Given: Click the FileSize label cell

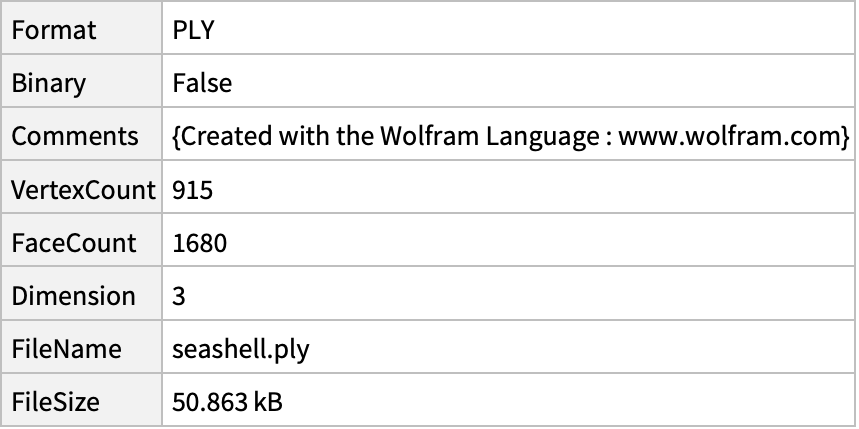Looking at the screenshot, I should (82, 401).
